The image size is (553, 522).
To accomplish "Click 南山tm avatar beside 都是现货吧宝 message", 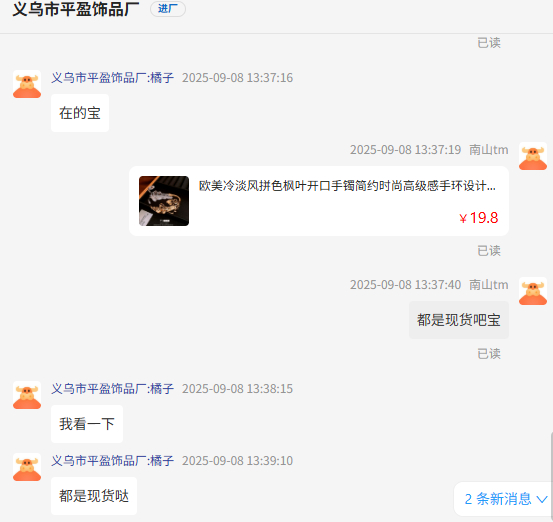I will click(x=533, y=291).
